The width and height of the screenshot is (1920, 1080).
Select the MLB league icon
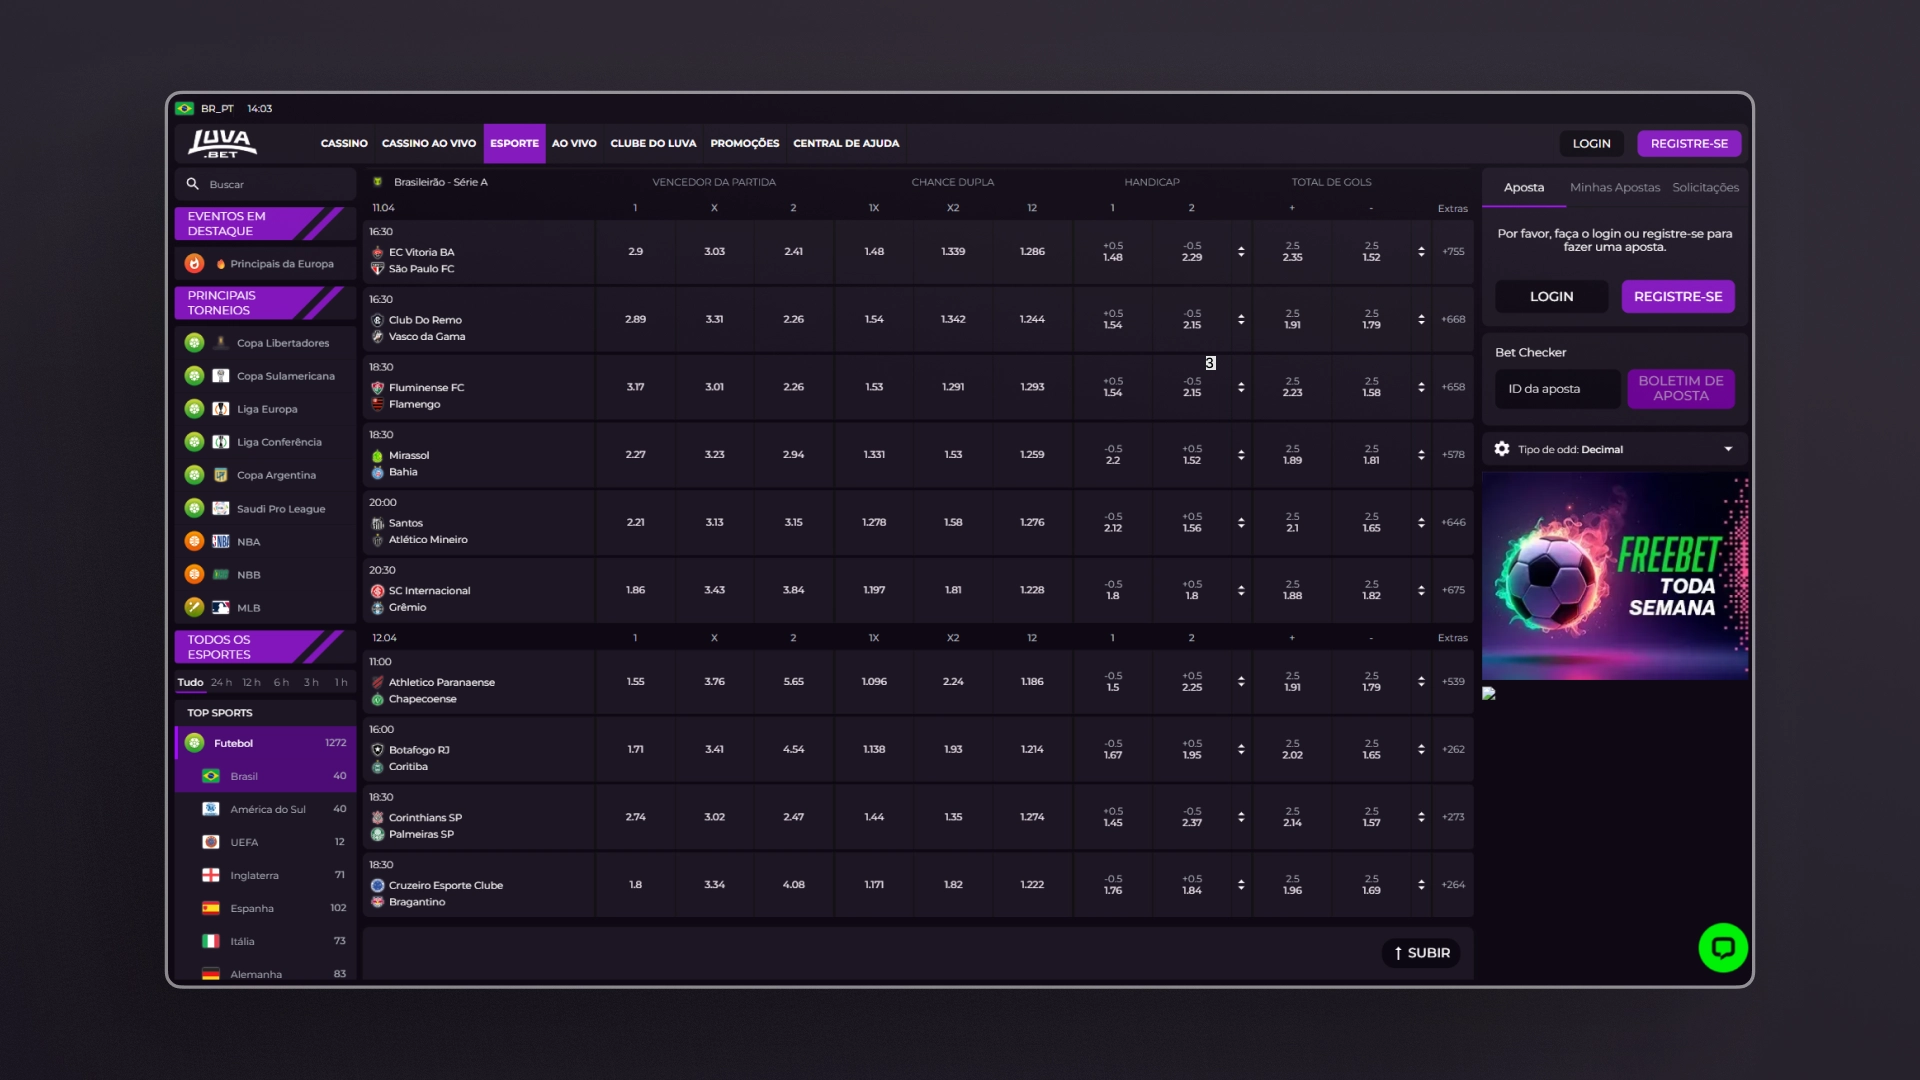pos(221,607)
